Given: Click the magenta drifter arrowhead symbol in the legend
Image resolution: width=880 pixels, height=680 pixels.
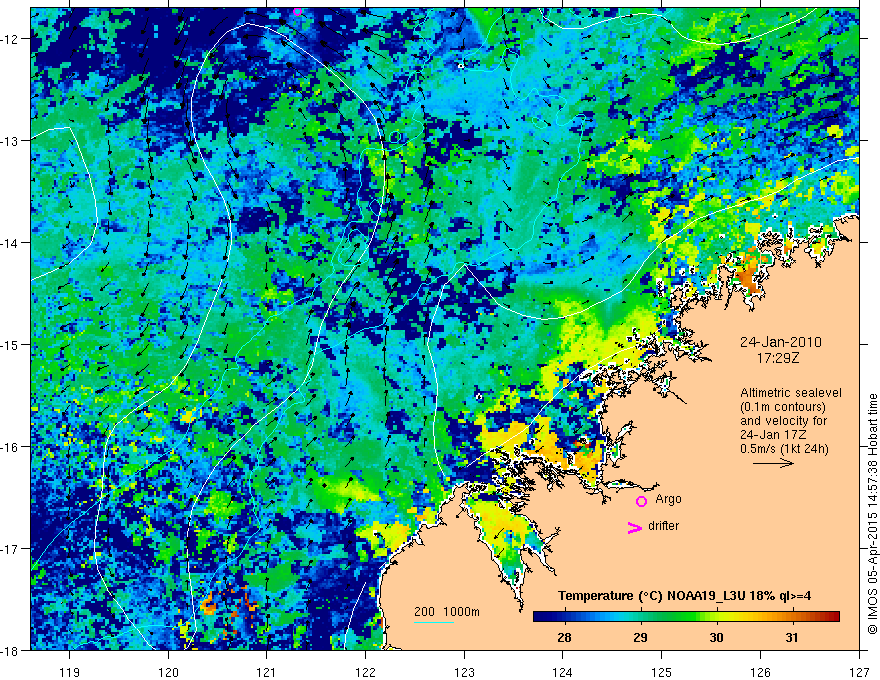Looking at the screenshot, I should [x=634, y=527].
